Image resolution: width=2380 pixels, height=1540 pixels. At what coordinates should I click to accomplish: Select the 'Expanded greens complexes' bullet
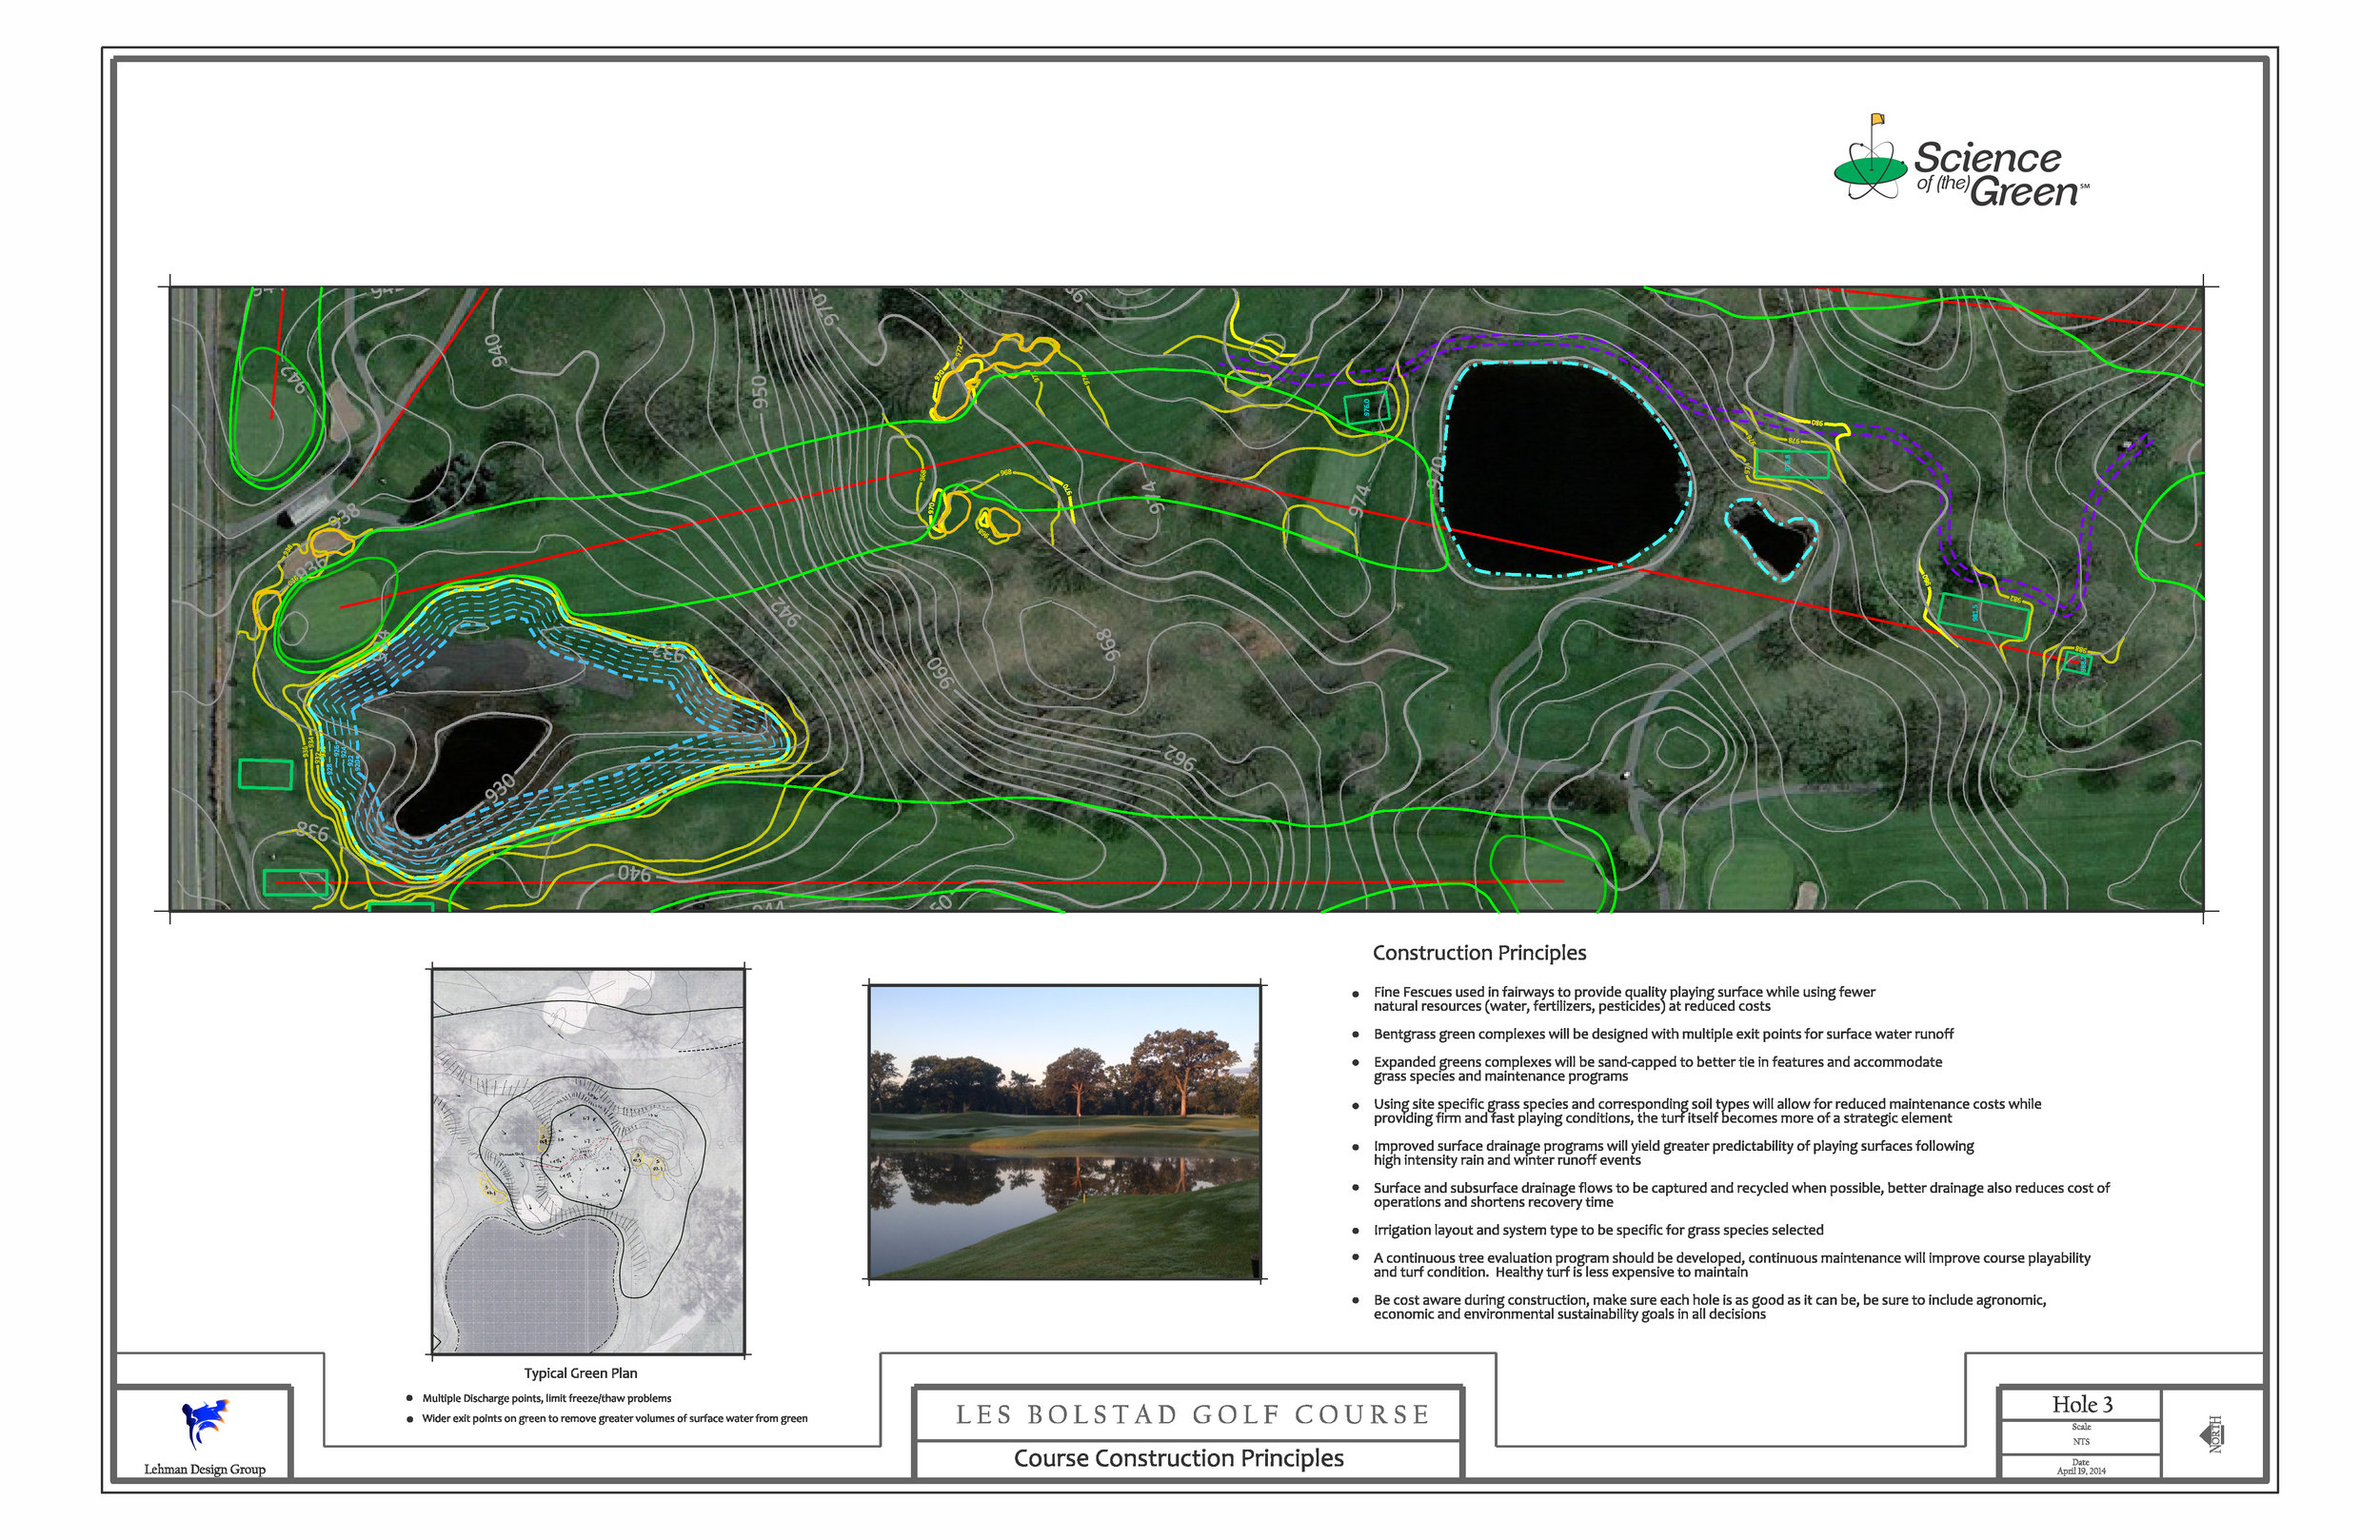[x=1657, y=1069]
